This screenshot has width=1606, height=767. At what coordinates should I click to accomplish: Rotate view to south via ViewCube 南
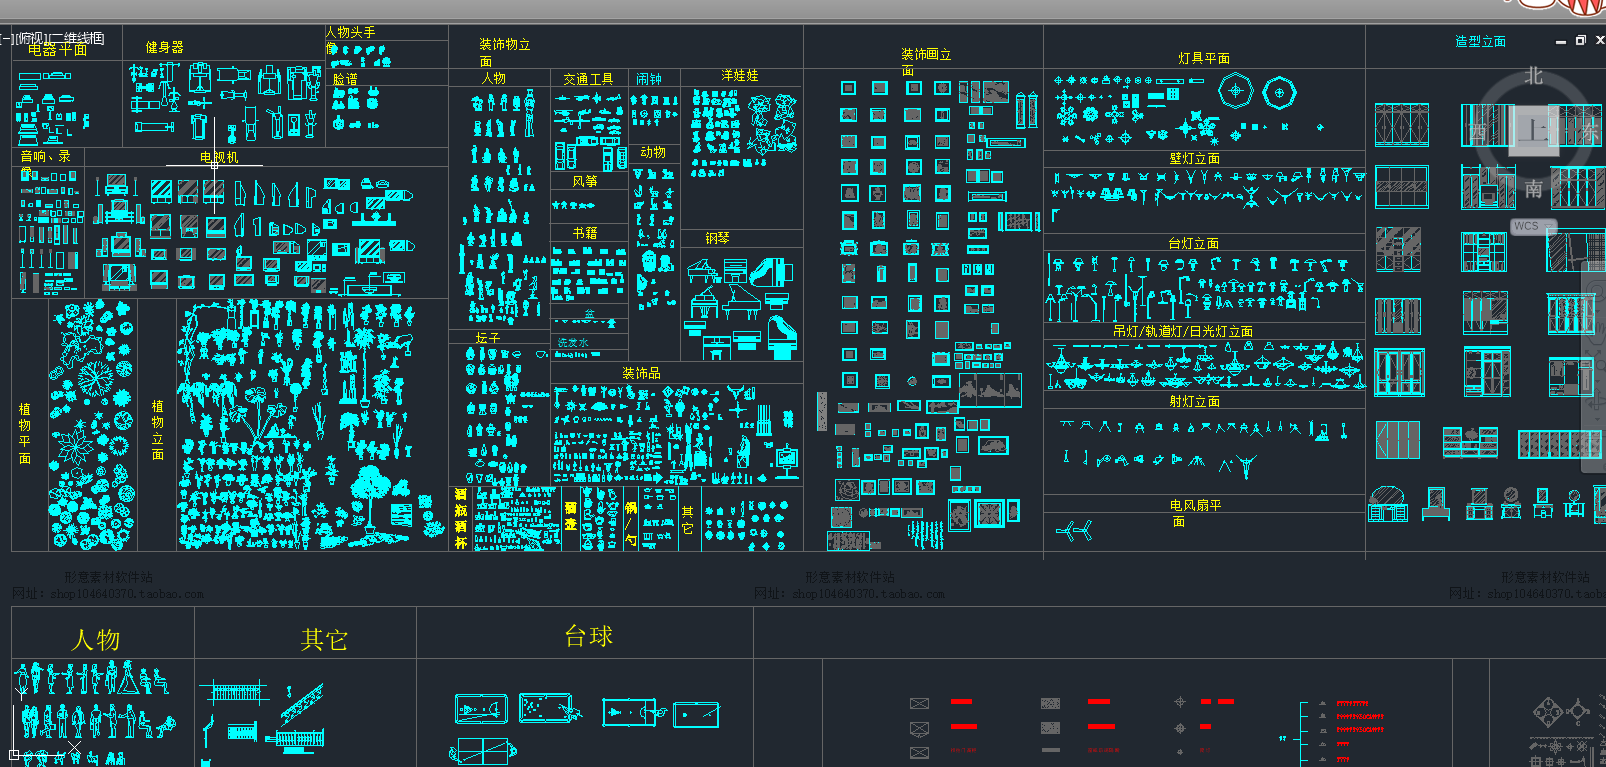click(x=1533, y=188)
